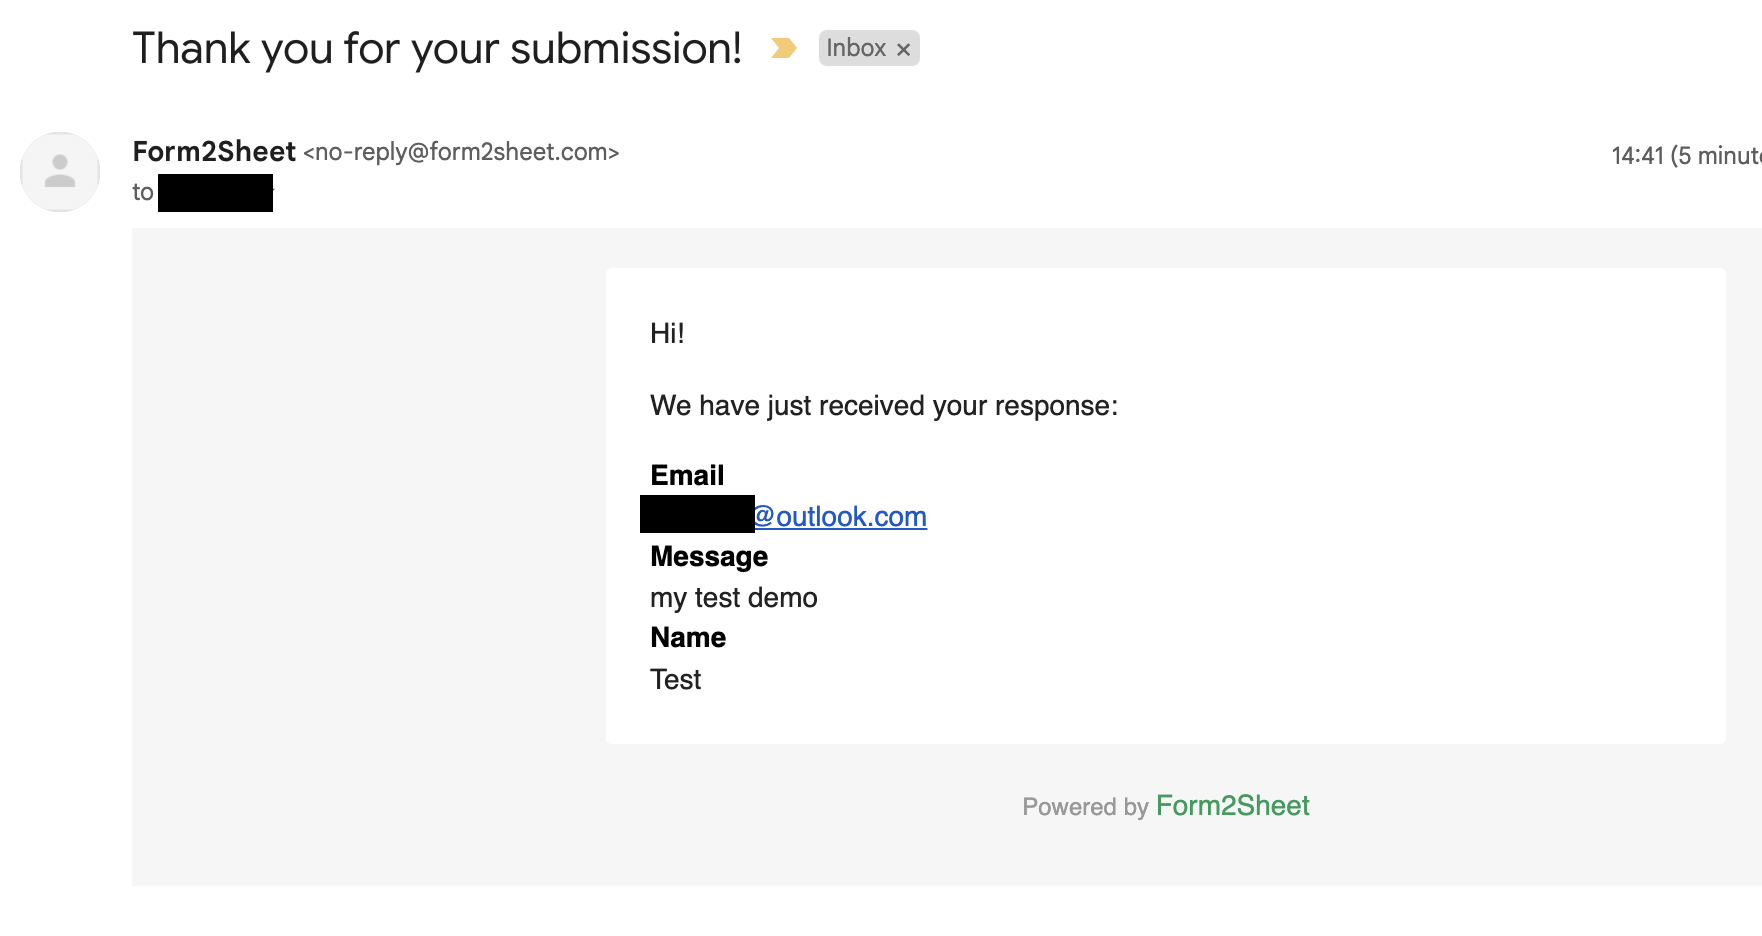1762x936 pixels.
Task: Remove the Inbox label with its X
Action: click(x=903, y=49)
